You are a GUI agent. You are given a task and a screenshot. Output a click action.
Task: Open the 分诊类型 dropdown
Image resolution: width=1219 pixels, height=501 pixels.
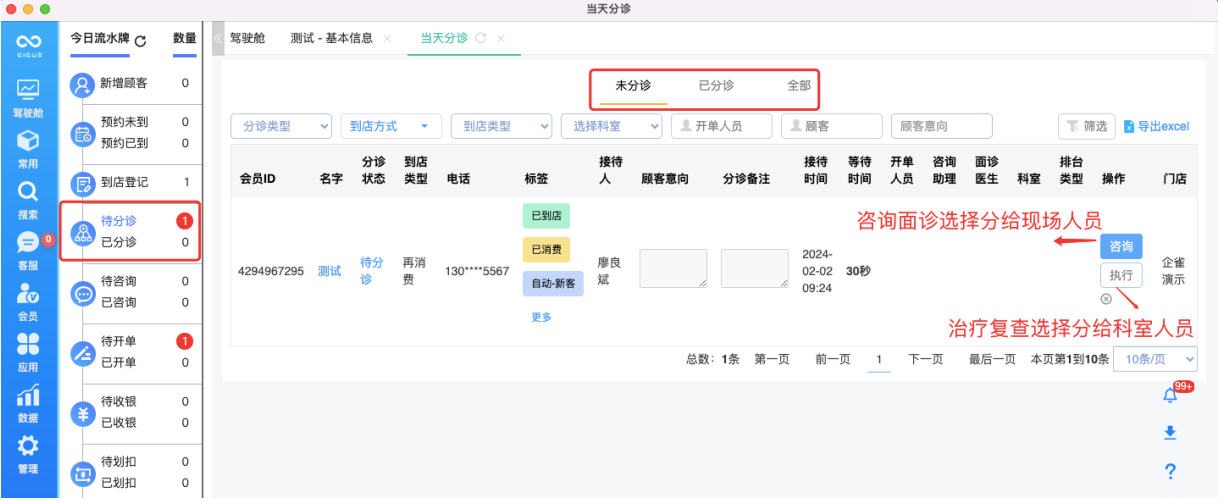pyautogui.click(x=282, y=126)
